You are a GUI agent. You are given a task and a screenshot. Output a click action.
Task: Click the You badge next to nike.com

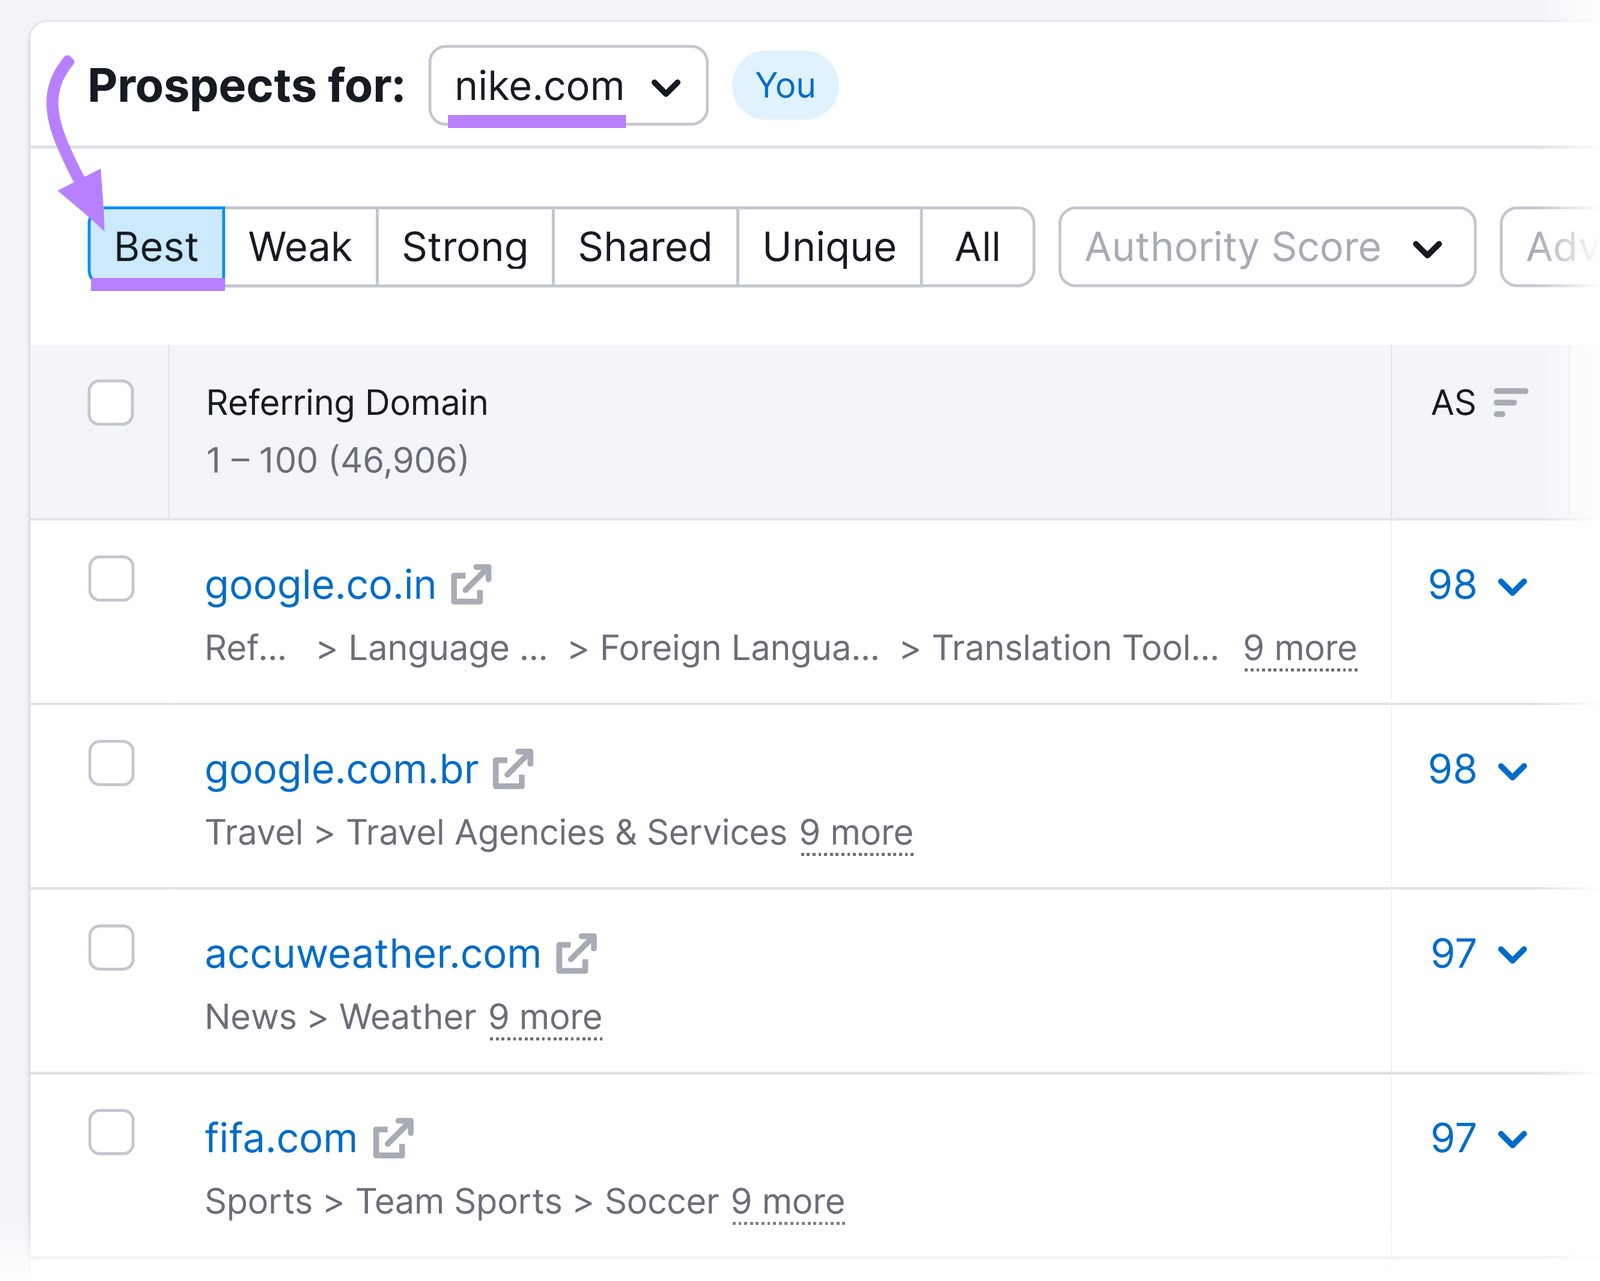785,86
